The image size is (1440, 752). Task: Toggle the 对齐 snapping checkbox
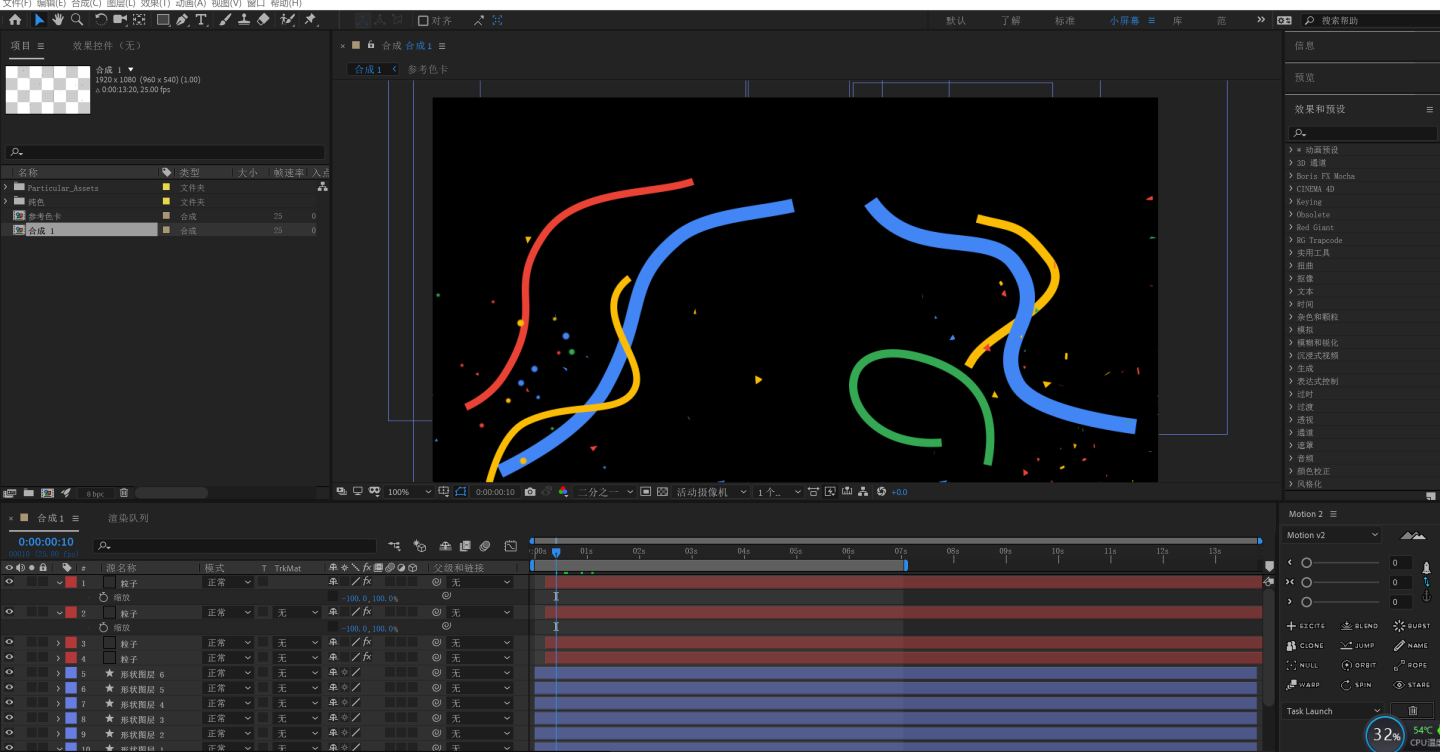pos(423,20)
